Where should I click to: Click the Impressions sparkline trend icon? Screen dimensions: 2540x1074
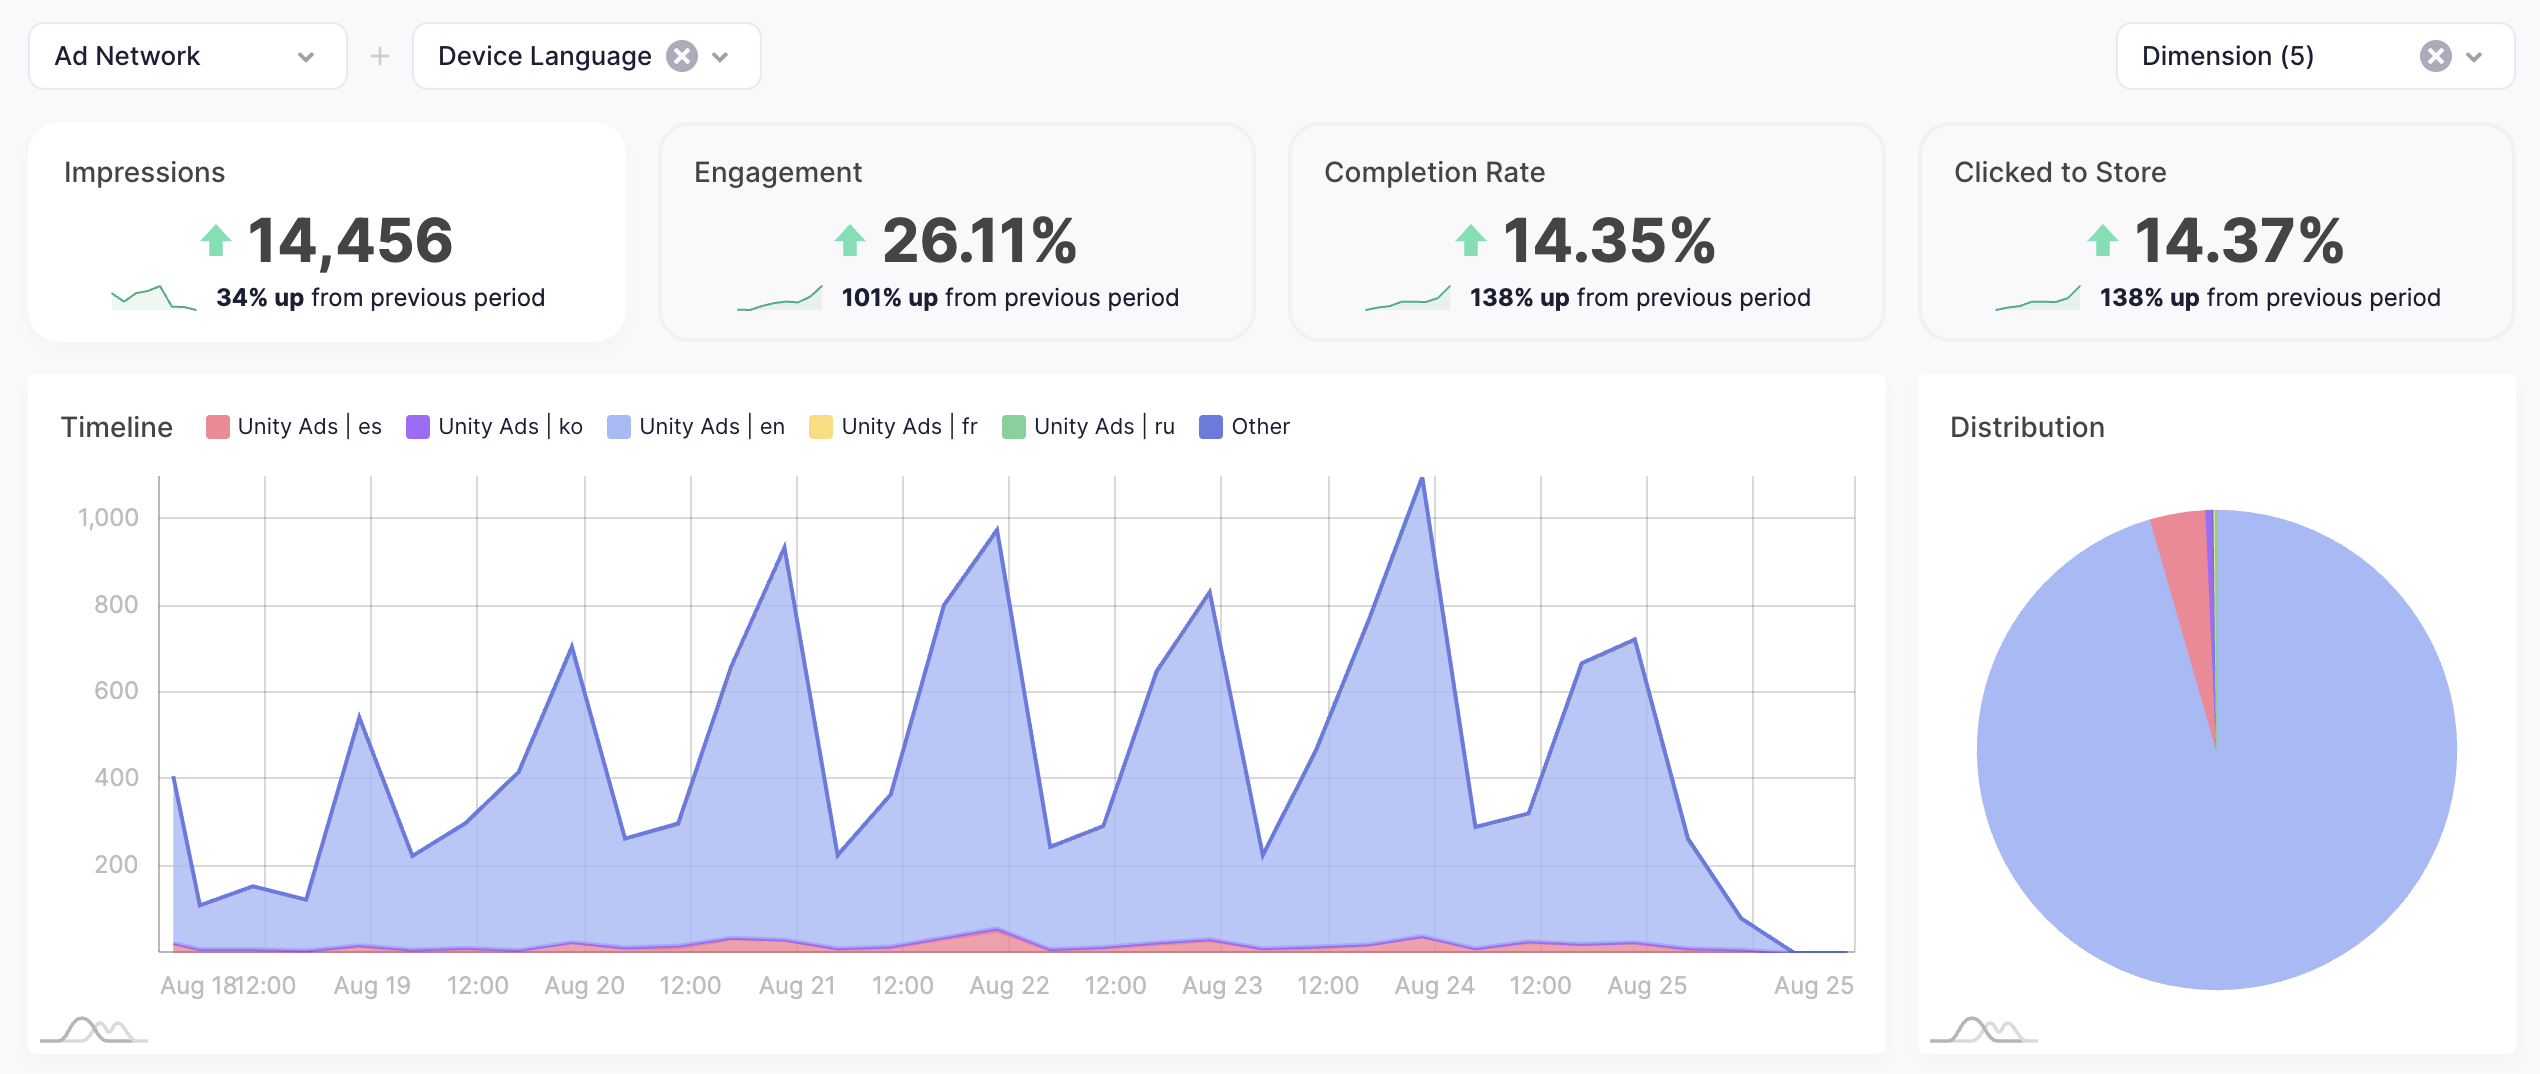coord(153,298)
